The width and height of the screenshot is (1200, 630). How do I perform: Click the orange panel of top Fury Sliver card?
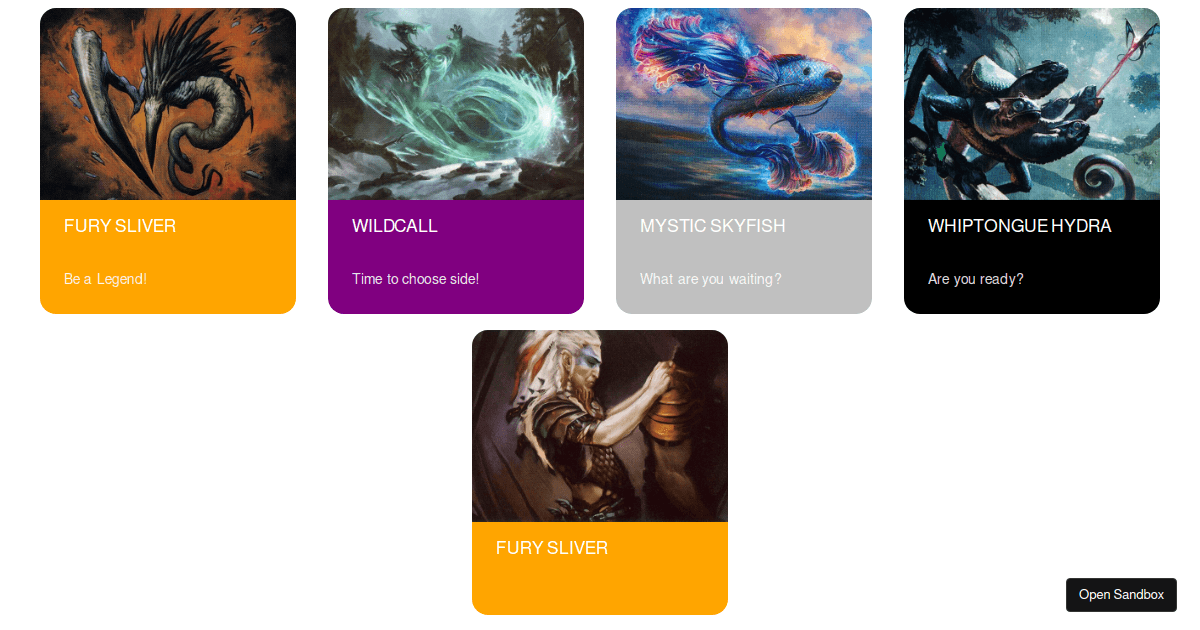tap(168, 257)
